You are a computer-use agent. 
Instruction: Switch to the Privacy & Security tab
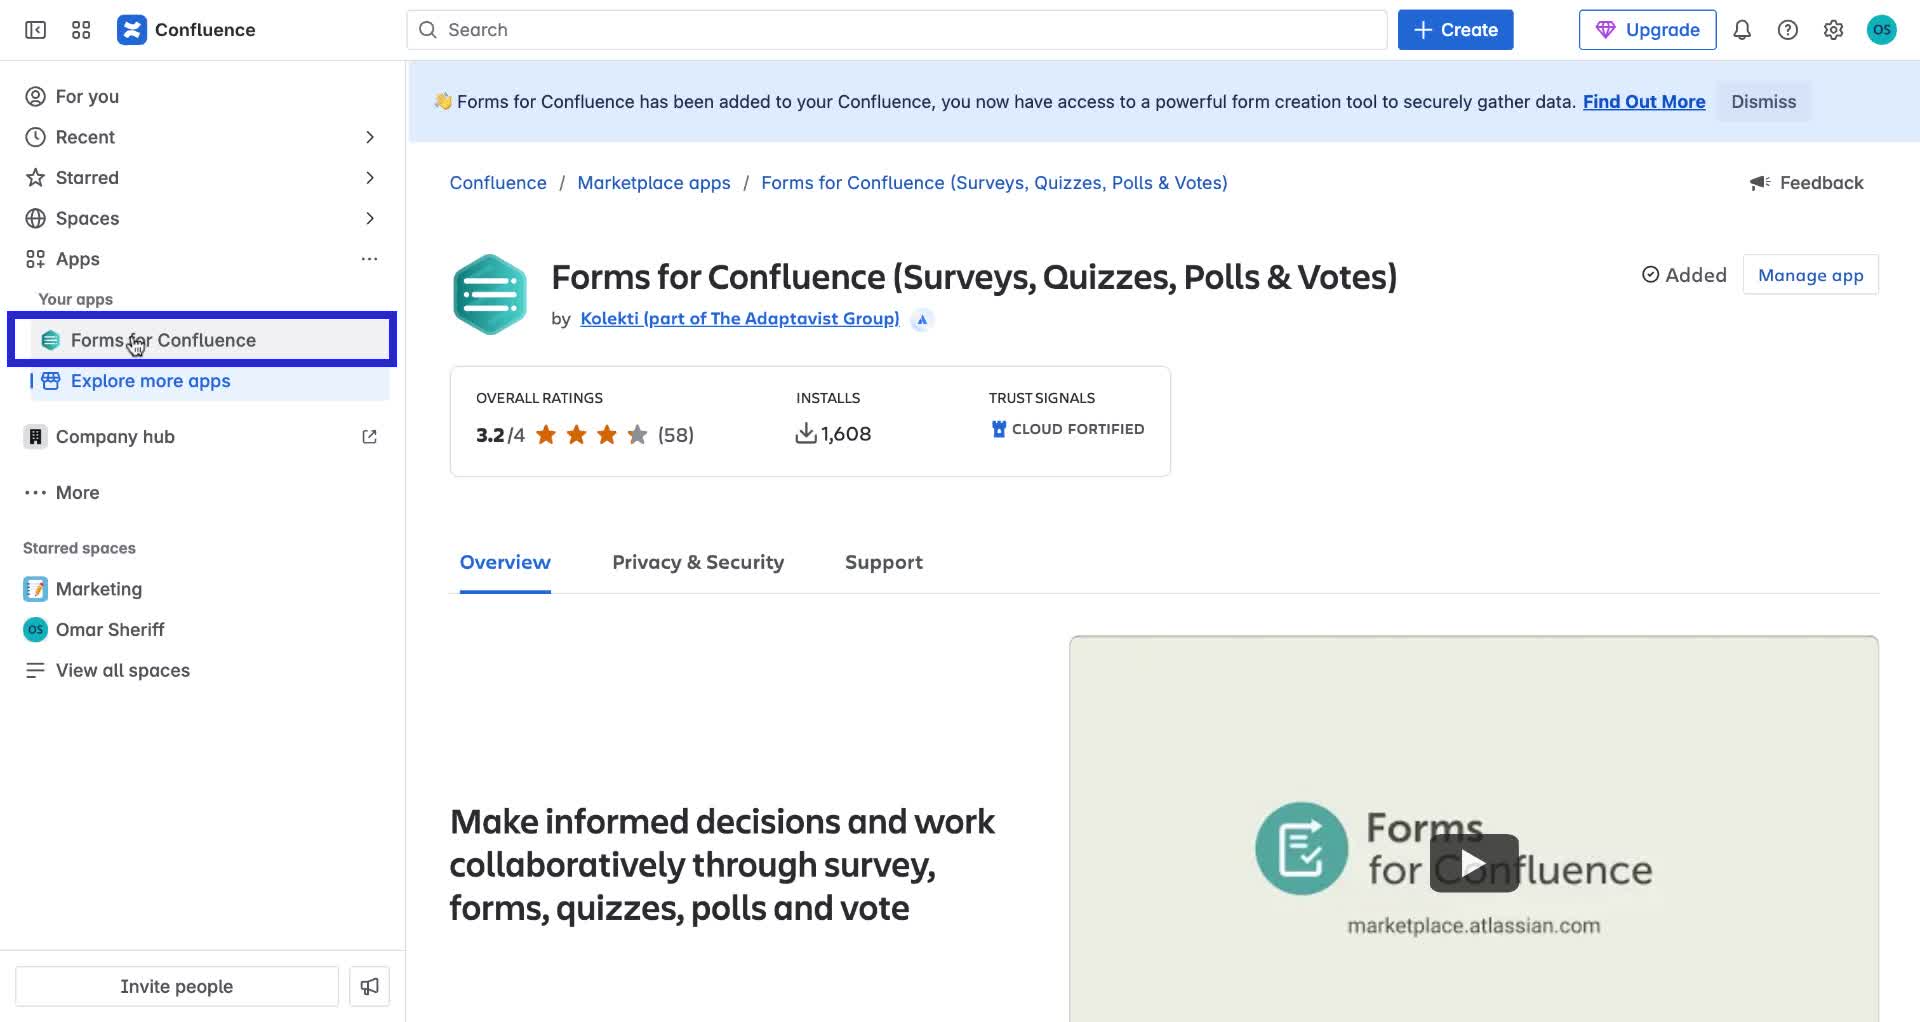point(697,562)
